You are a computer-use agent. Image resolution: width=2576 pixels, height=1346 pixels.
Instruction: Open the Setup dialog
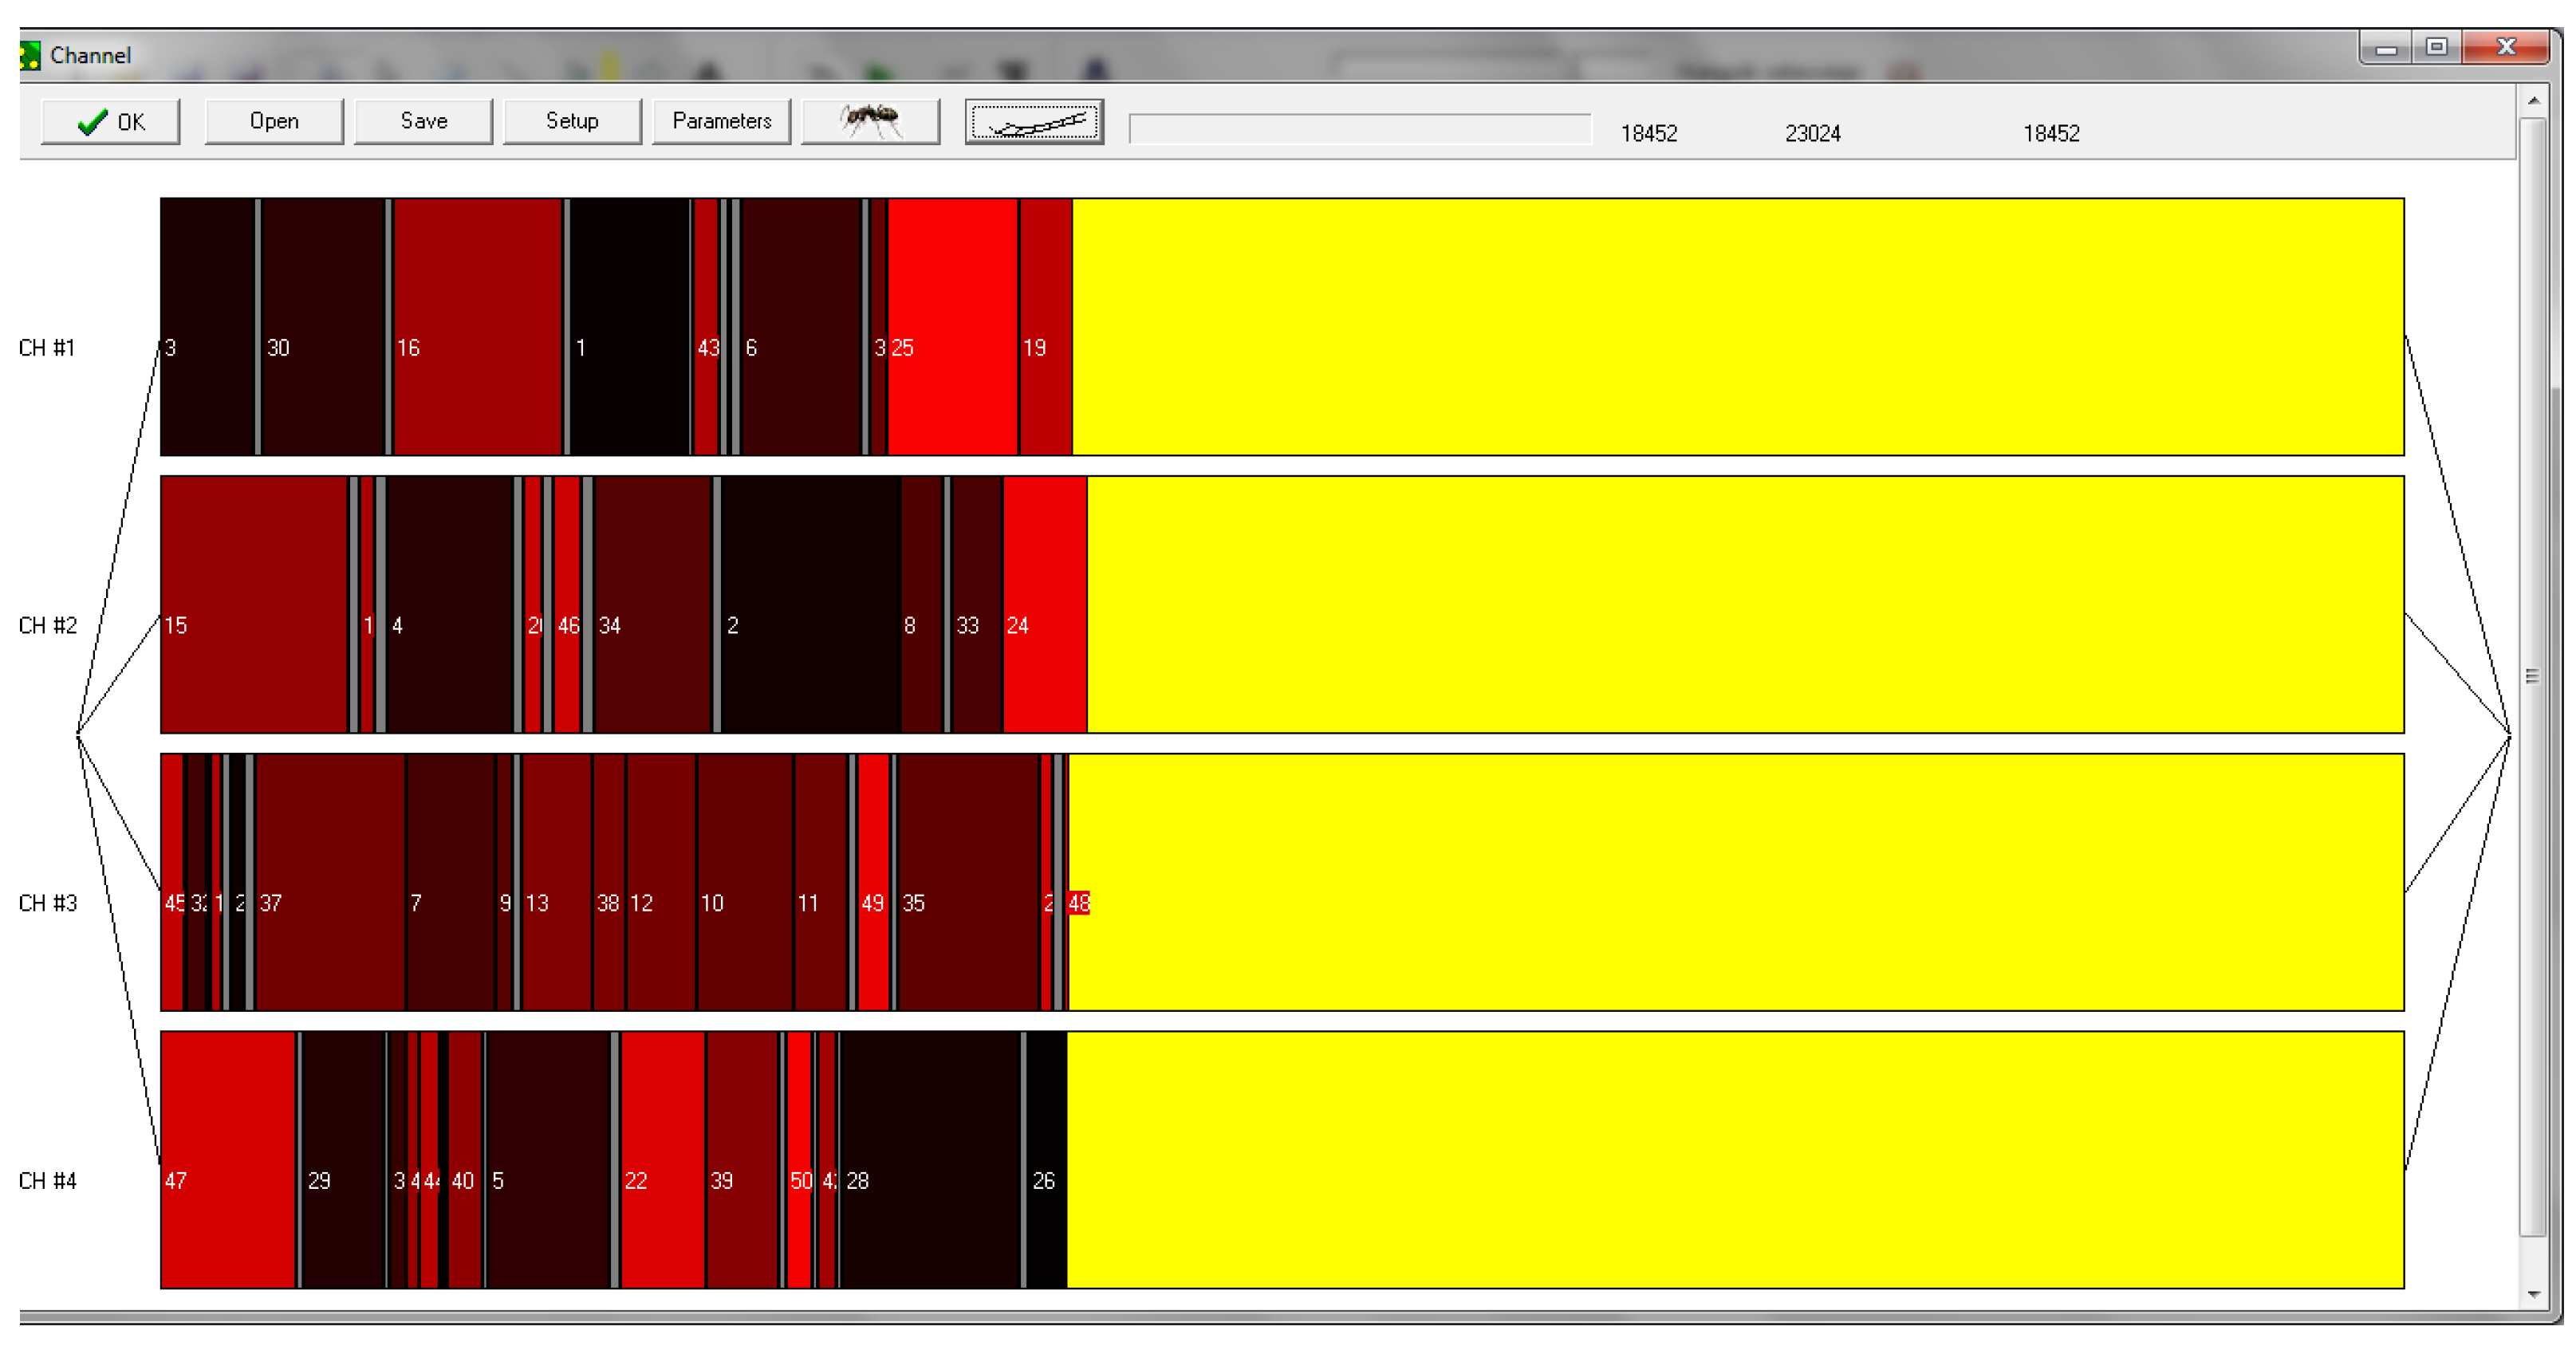[x=572, y=121]
